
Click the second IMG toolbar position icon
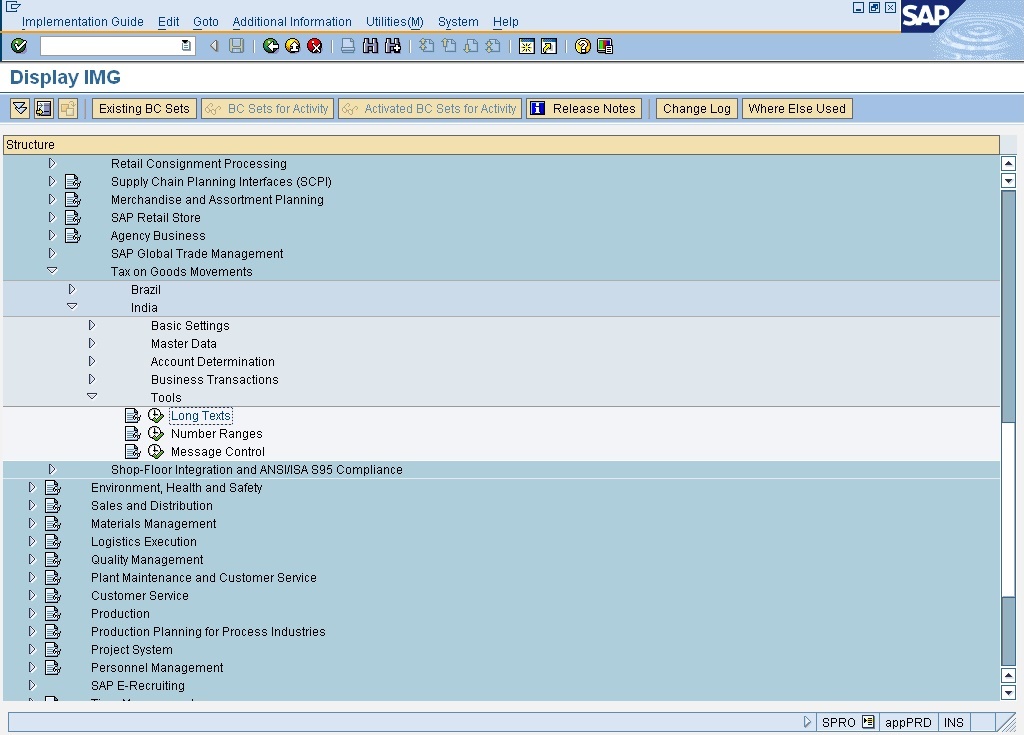[44, 108]
